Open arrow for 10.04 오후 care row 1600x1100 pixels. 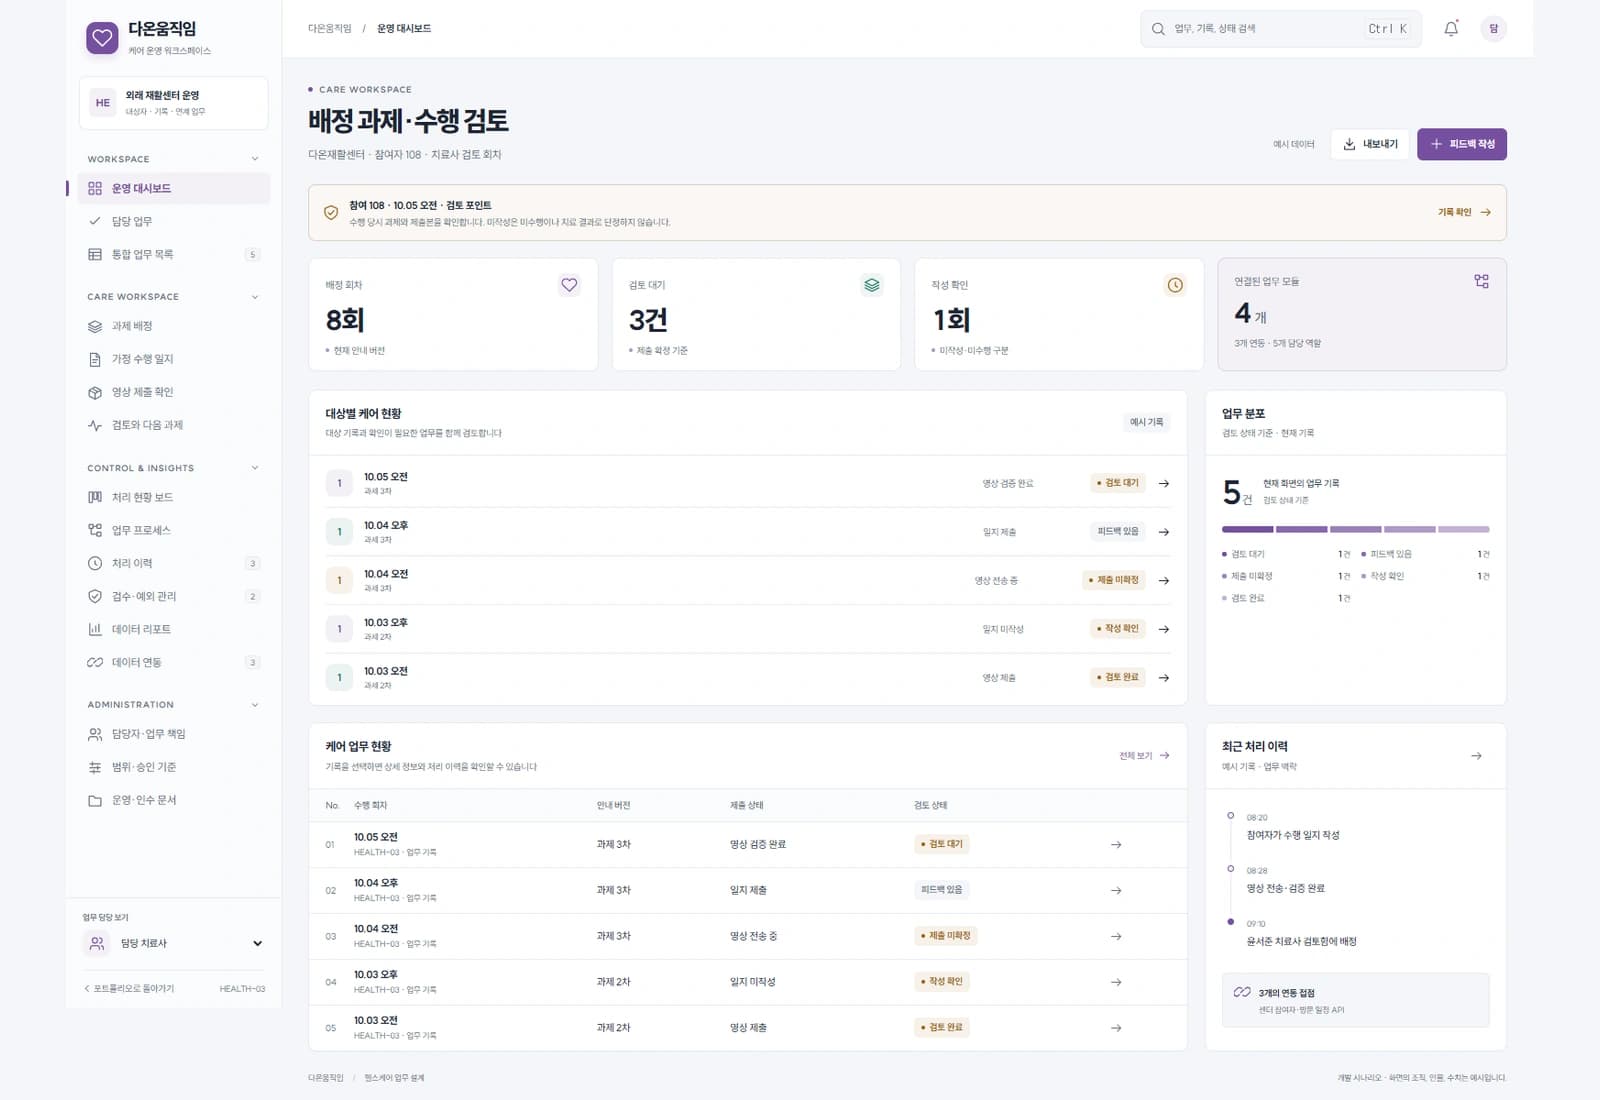tap(1164, 532)
